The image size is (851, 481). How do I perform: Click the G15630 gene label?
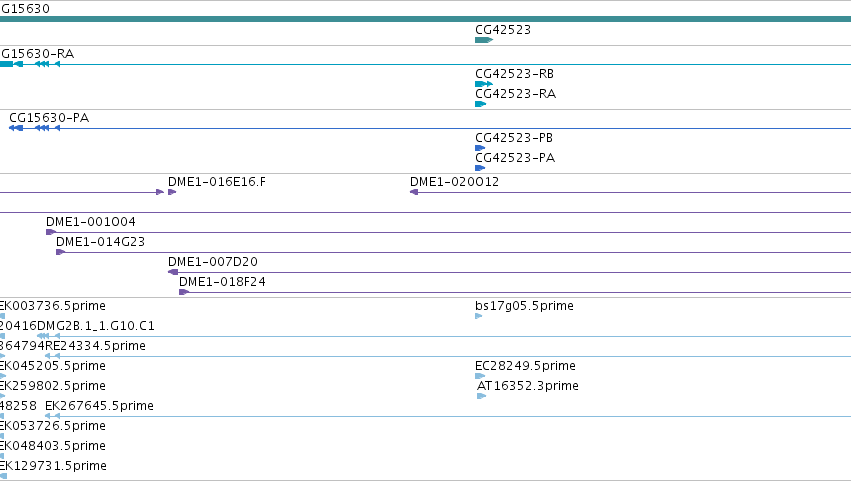pyautogui.click(x=25, y=9)
